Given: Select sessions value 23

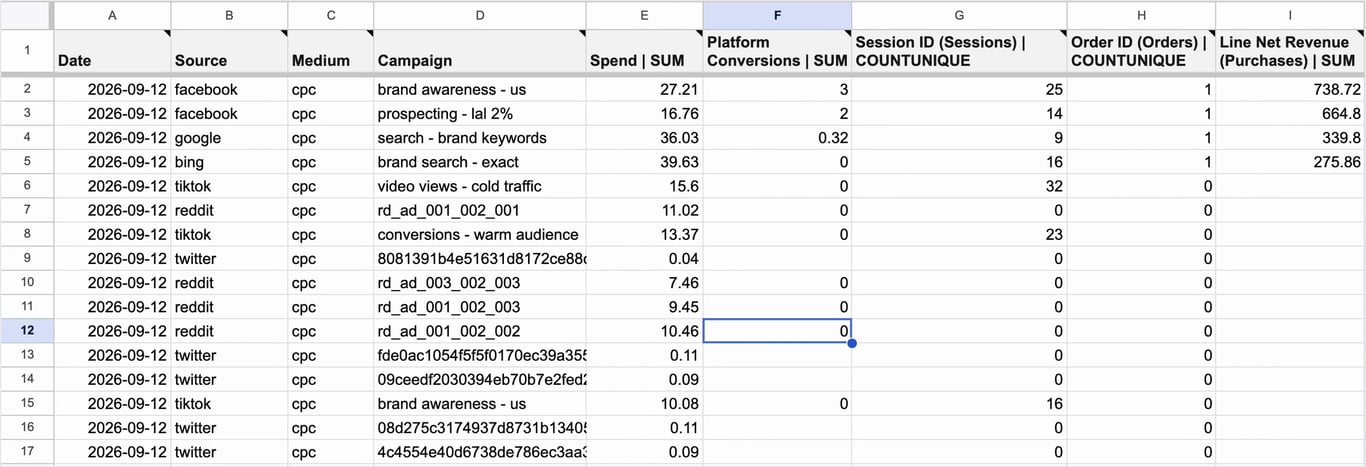Looking at the screenshot, I should 960,234.
